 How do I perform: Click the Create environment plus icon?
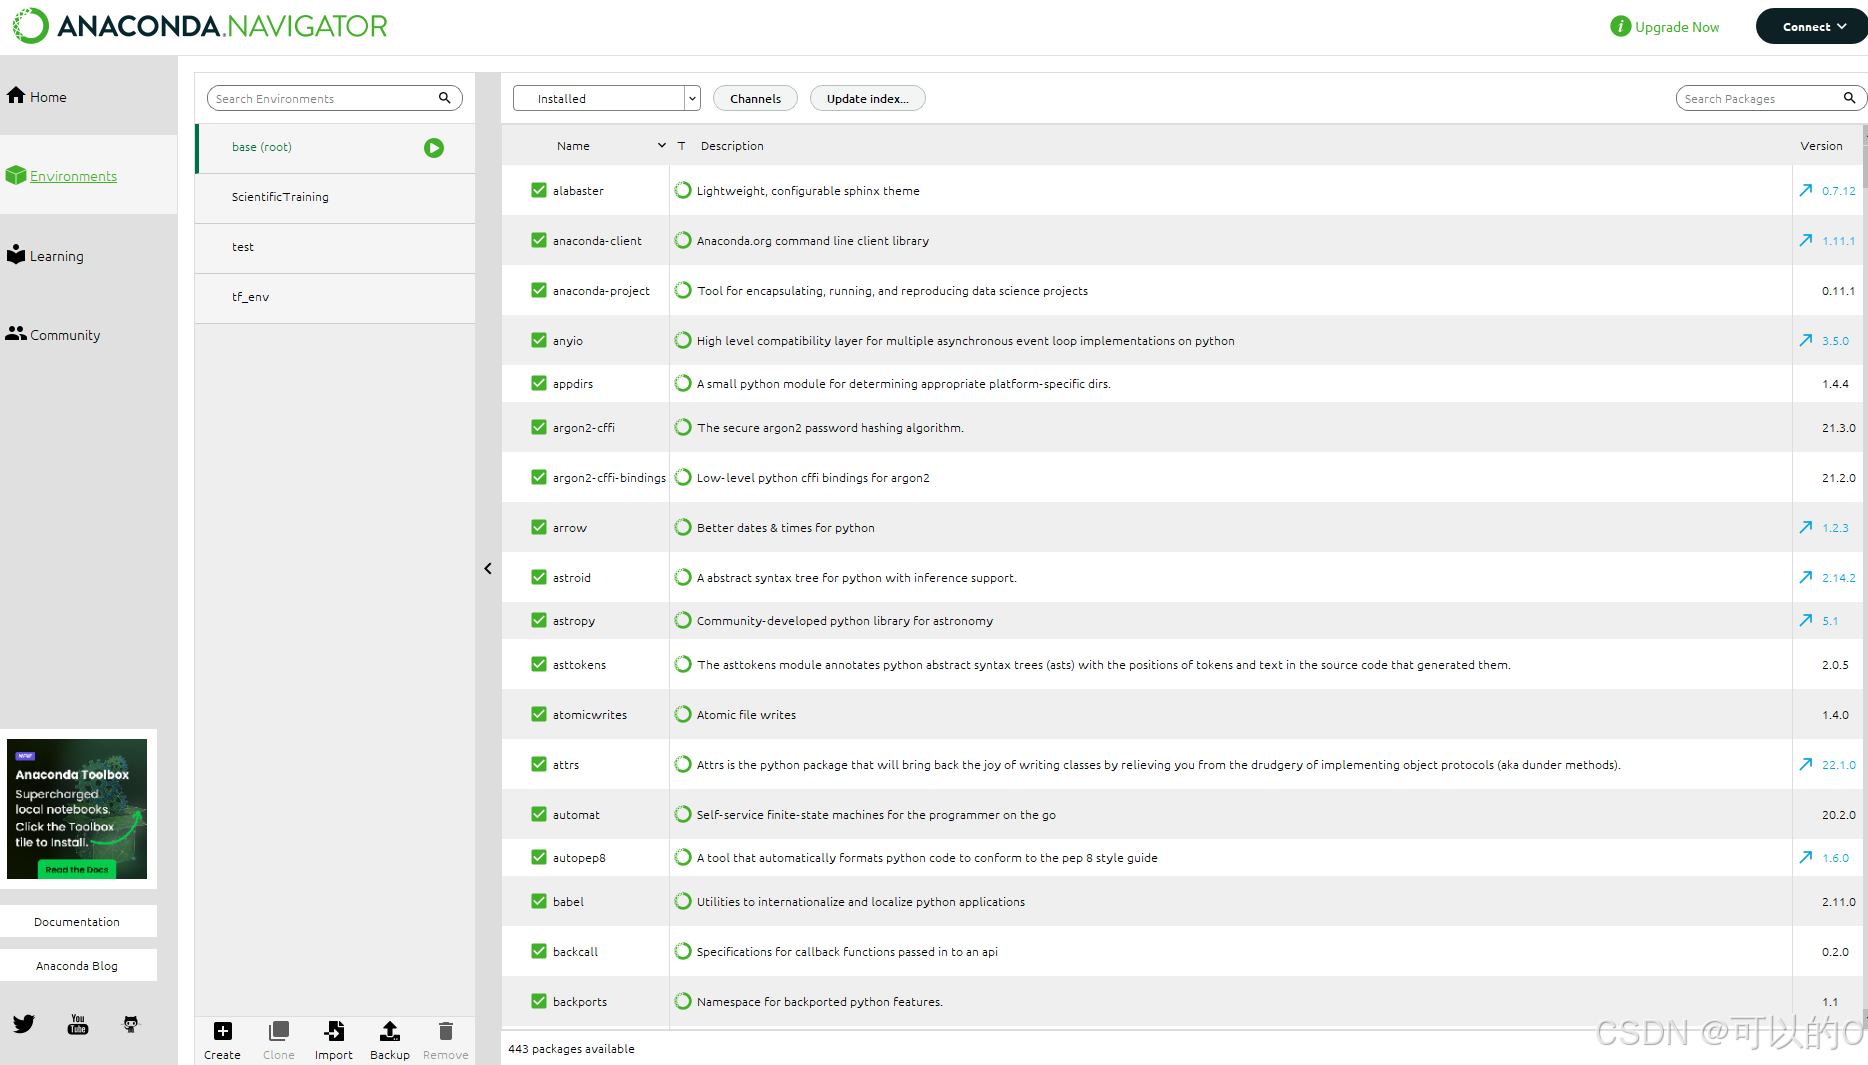tap(222, 1031)
